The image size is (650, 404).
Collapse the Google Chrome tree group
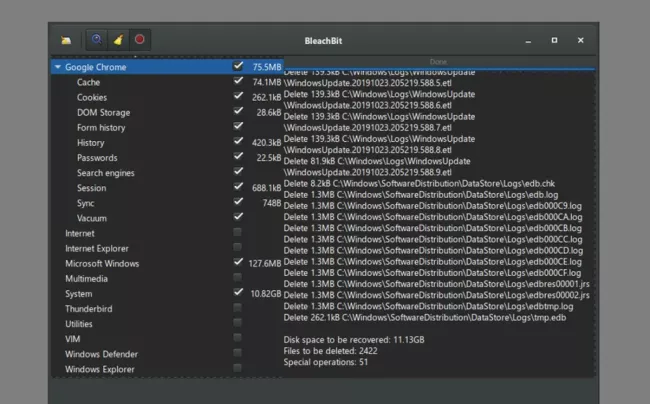(58, 67)
